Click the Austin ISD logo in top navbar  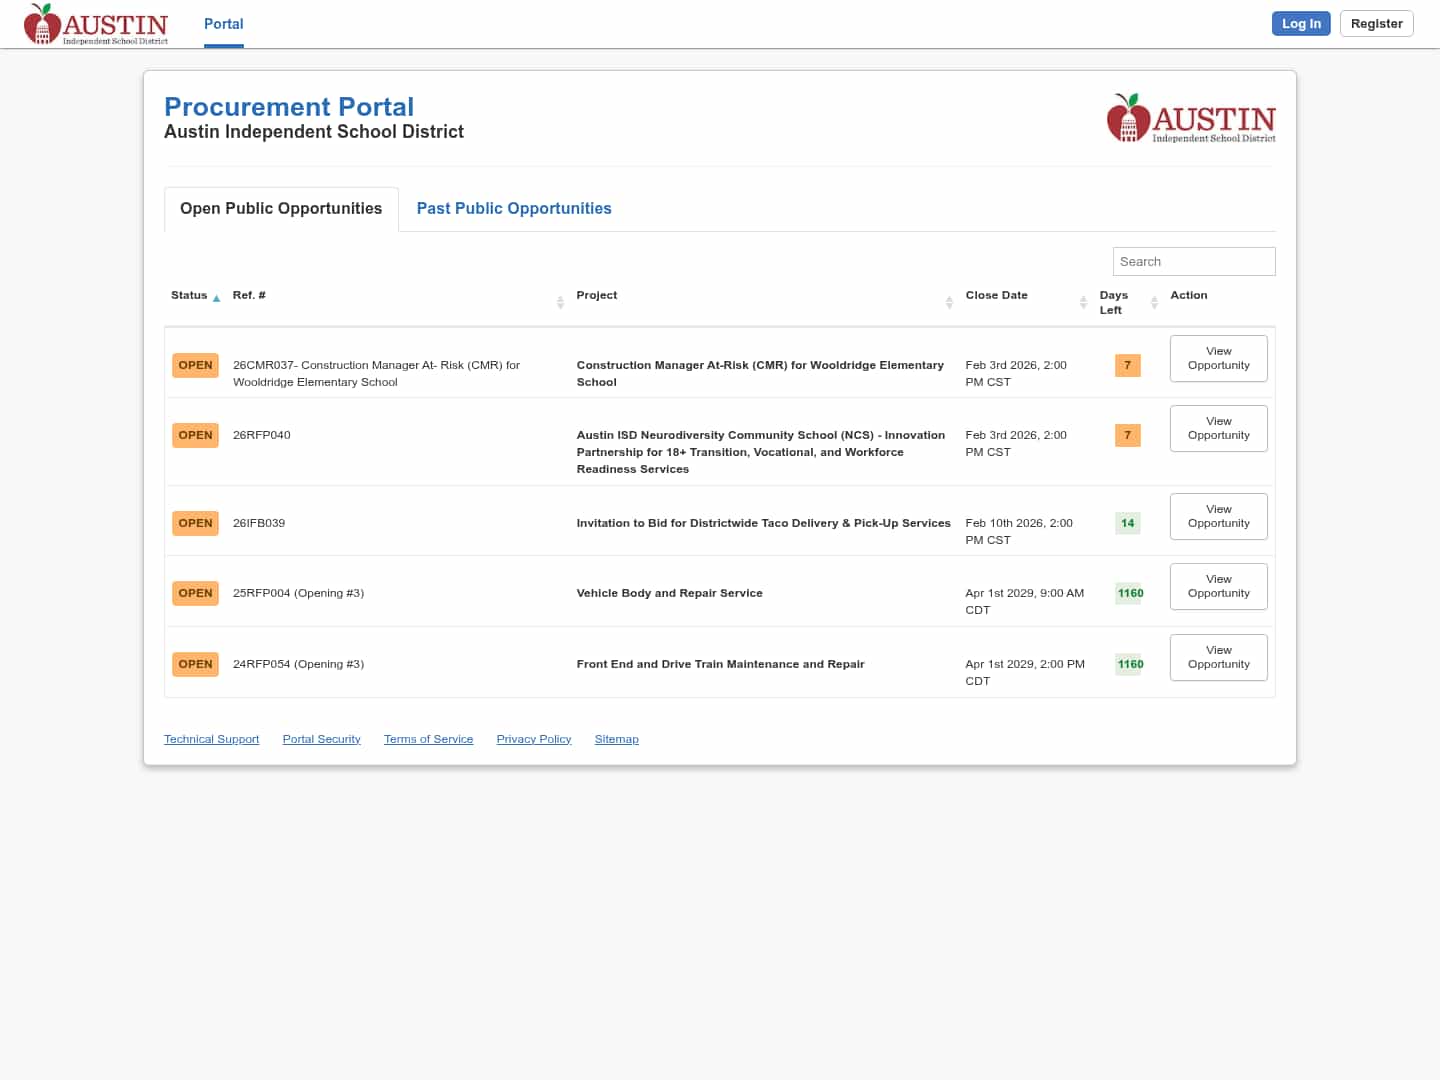tap(96, 24)
